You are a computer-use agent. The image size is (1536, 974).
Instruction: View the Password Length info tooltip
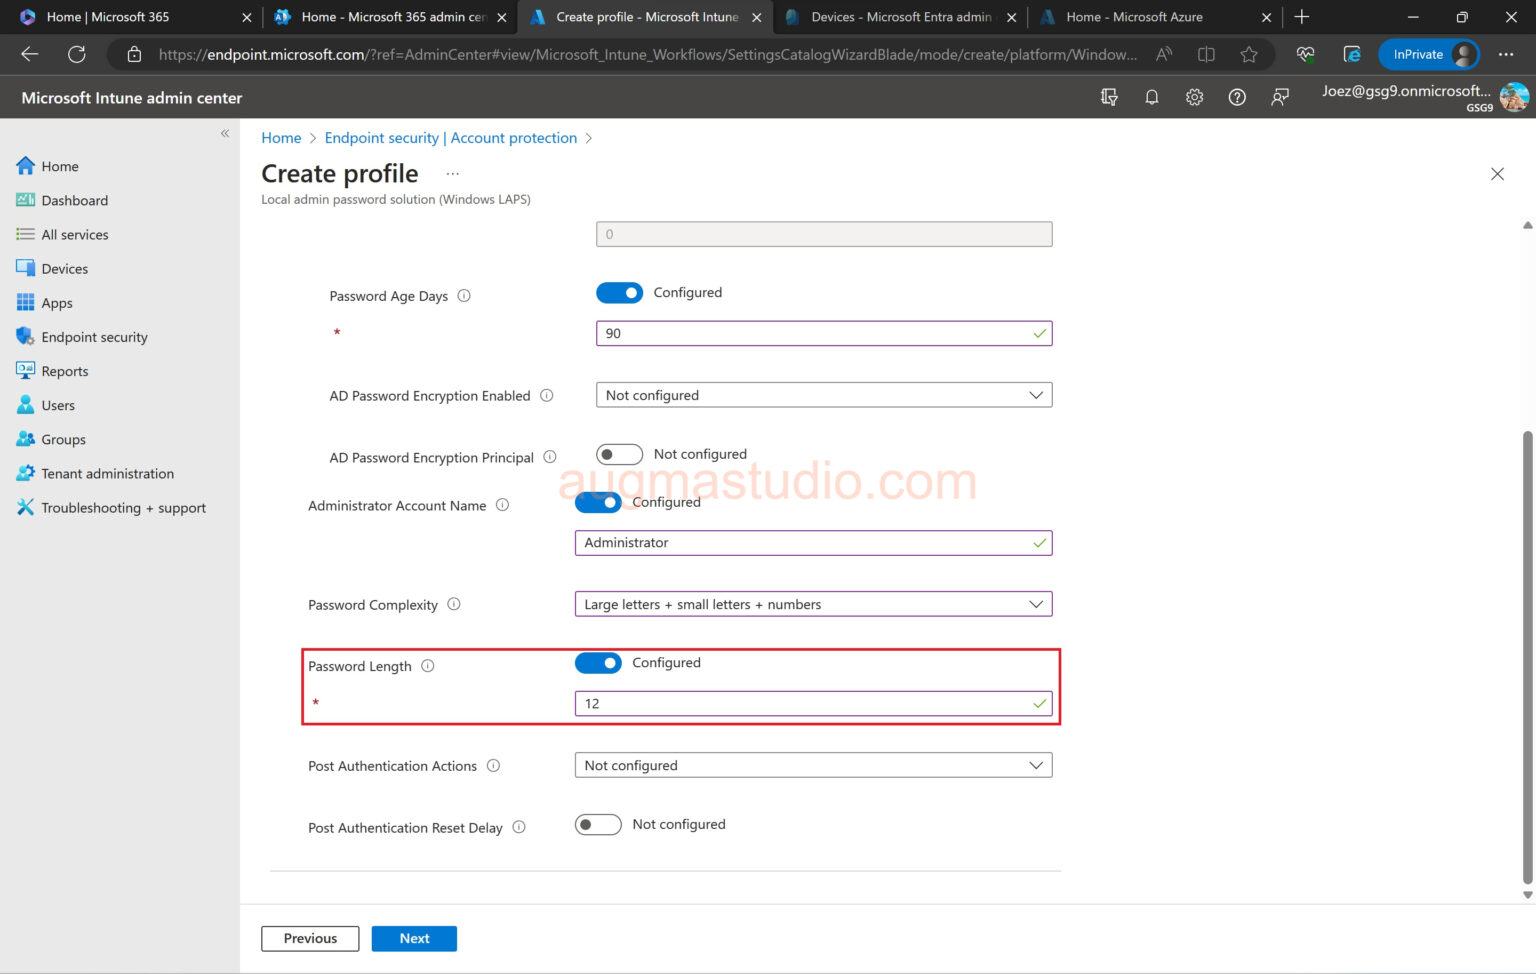click(x=429, y=665)
